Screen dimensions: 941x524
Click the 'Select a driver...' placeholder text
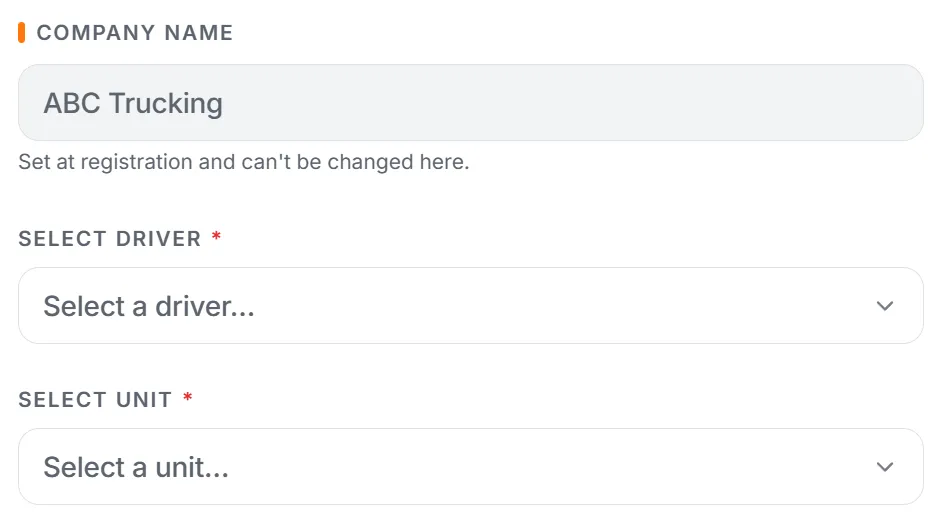click(x=149, y=306)
